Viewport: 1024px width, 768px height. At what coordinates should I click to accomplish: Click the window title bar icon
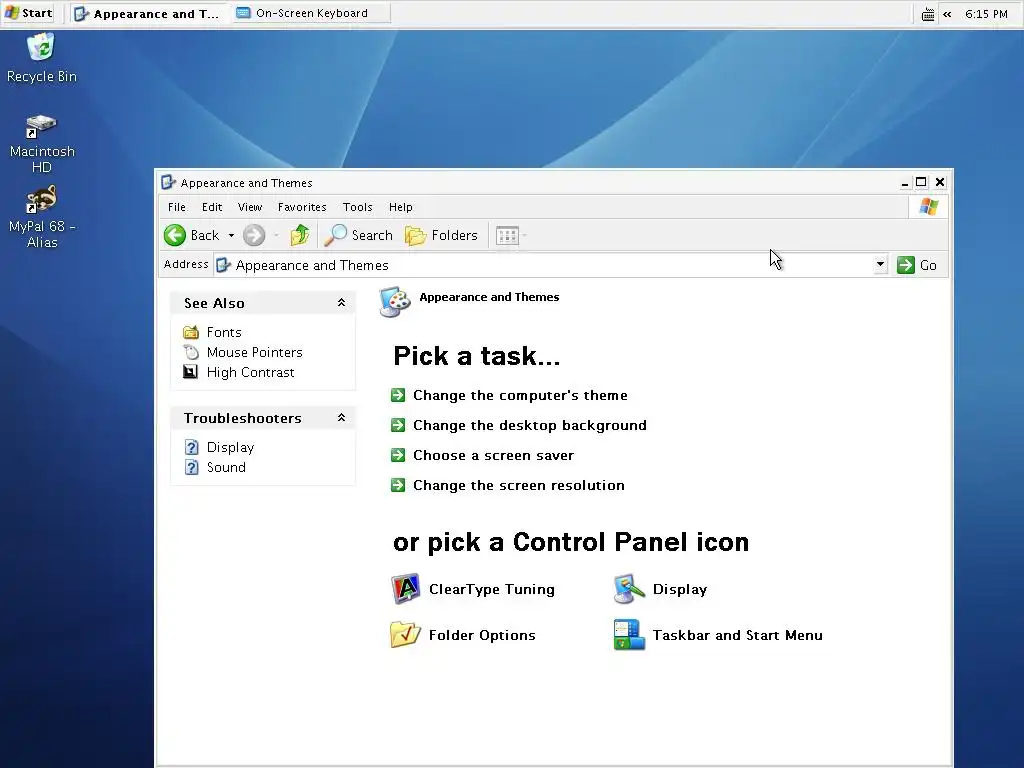(168, 182)
